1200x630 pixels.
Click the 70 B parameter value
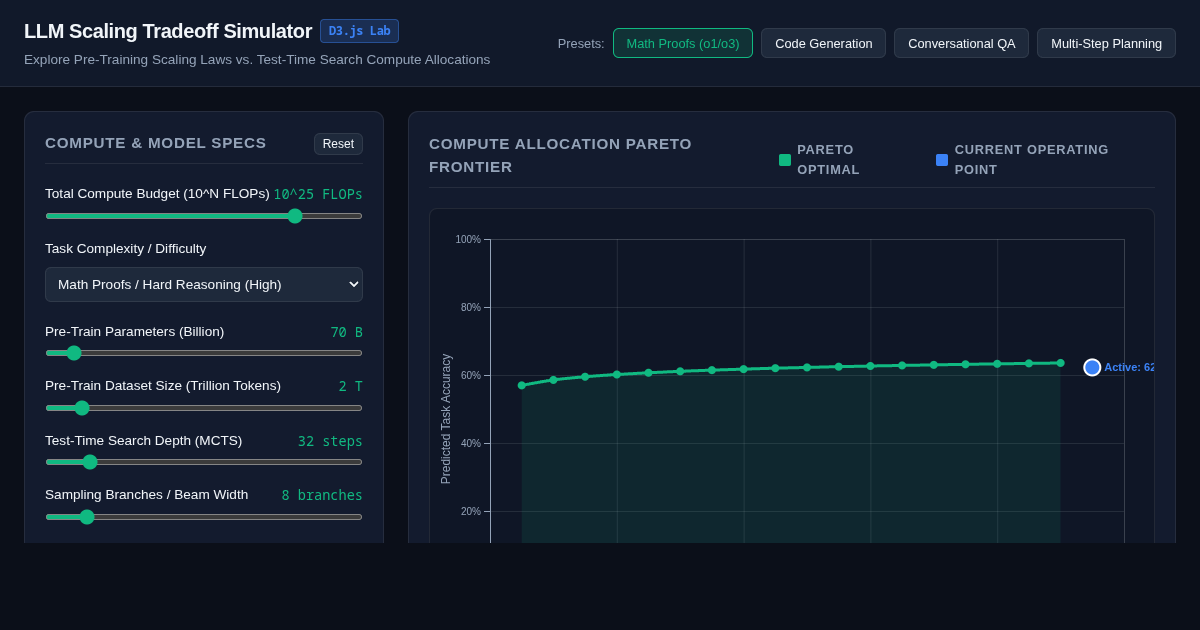(x=347, y=332)
